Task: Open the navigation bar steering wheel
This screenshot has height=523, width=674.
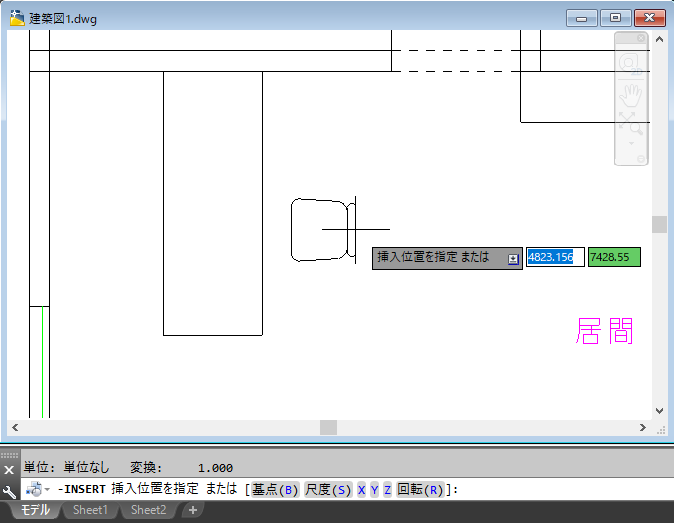Action: pos(630,63)
